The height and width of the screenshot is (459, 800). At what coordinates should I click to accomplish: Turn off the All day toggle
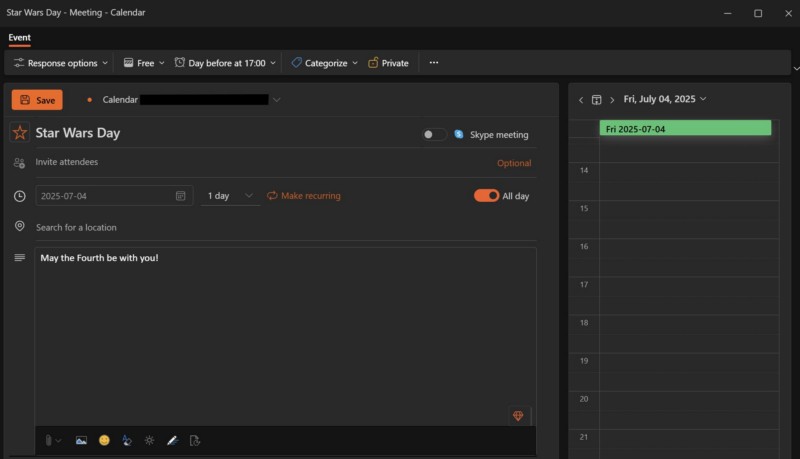(x=486, y=196)
